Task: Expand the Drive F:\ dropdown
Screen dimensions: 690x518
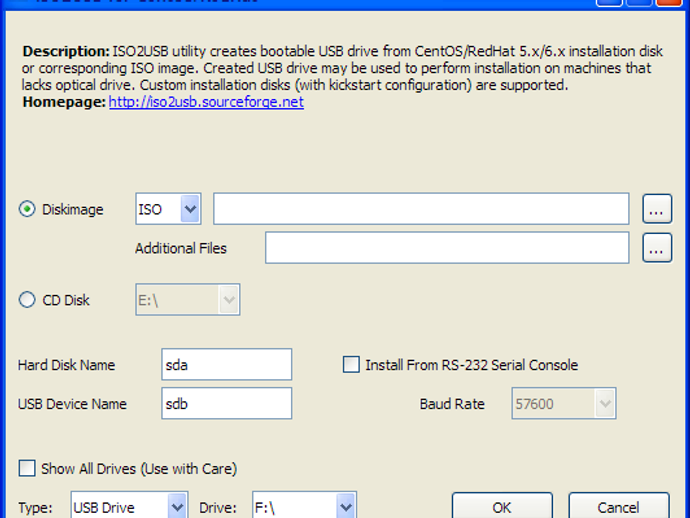Action: [305, 506]
